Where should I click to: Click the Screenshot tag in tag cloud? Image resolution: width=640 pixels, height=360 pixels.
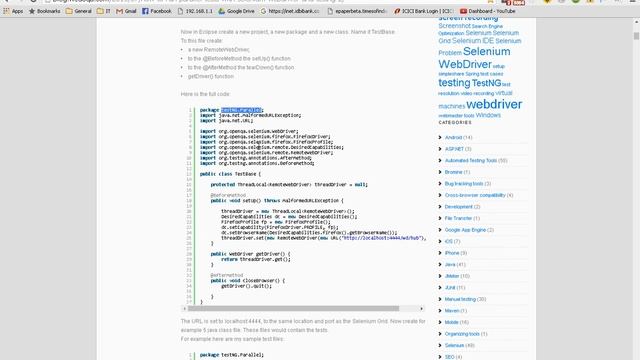coord(454,26)
